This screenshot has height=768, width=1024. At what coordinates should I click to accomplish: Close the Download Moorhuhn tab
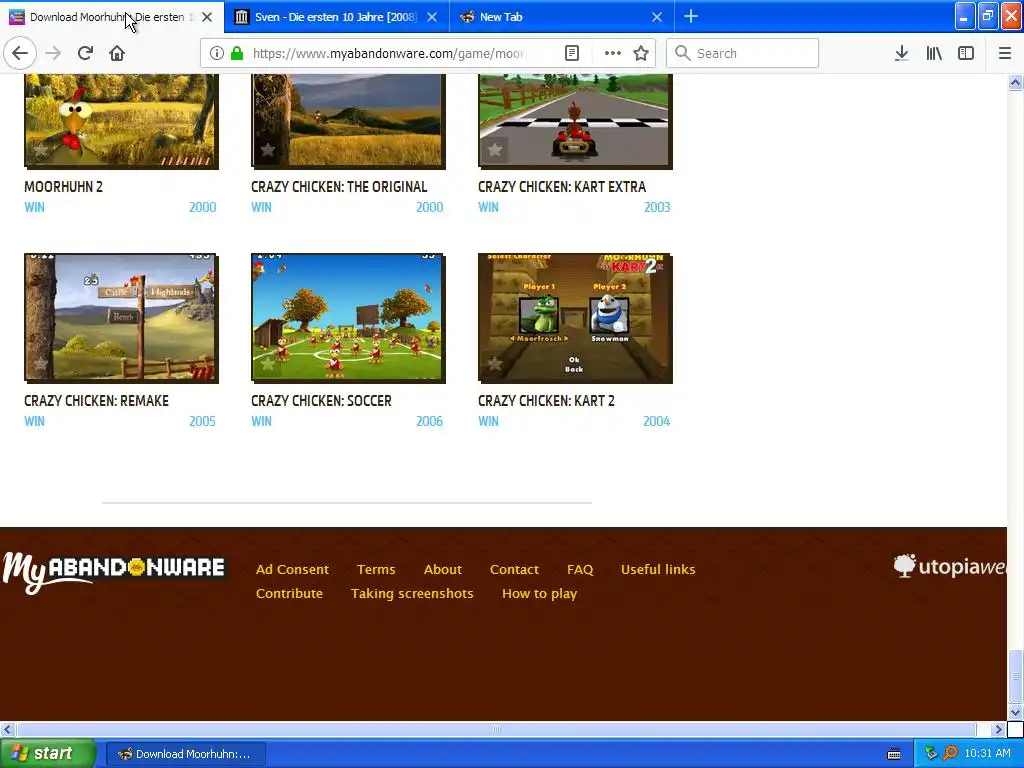point(207,17)
